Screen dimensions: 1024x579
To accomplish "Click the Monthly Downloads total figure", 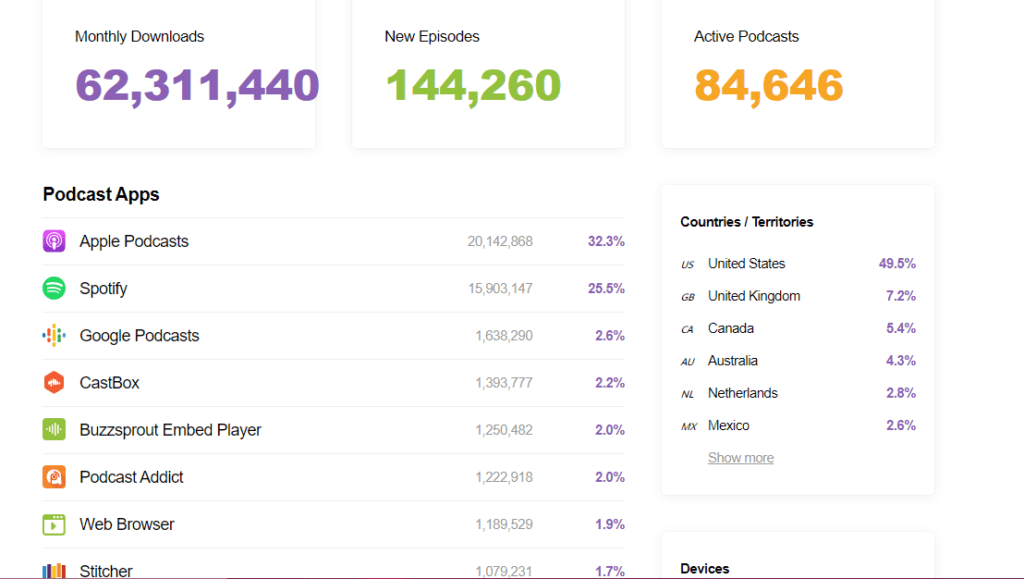I will tap(196, 85).
